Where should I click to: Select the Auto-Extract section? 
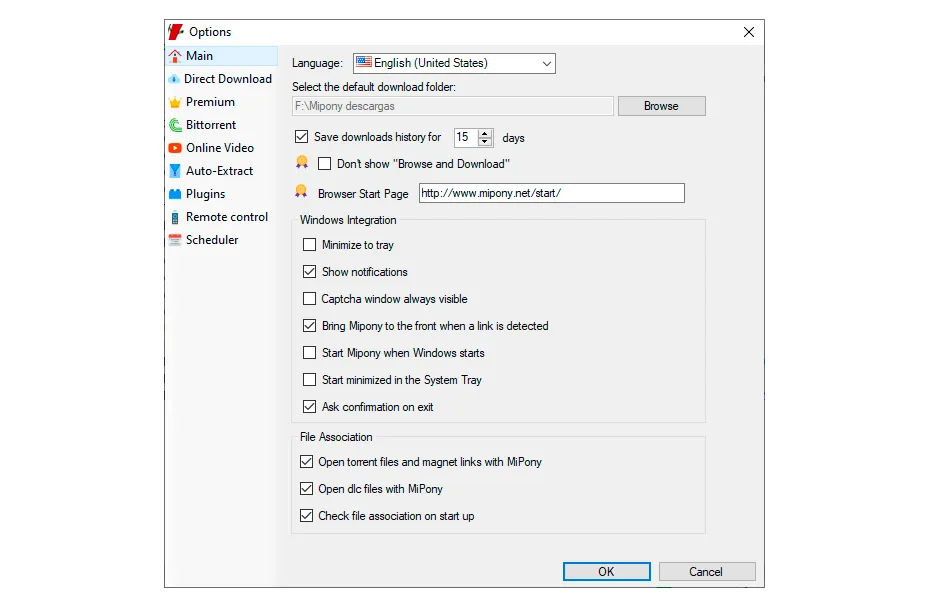222,171
